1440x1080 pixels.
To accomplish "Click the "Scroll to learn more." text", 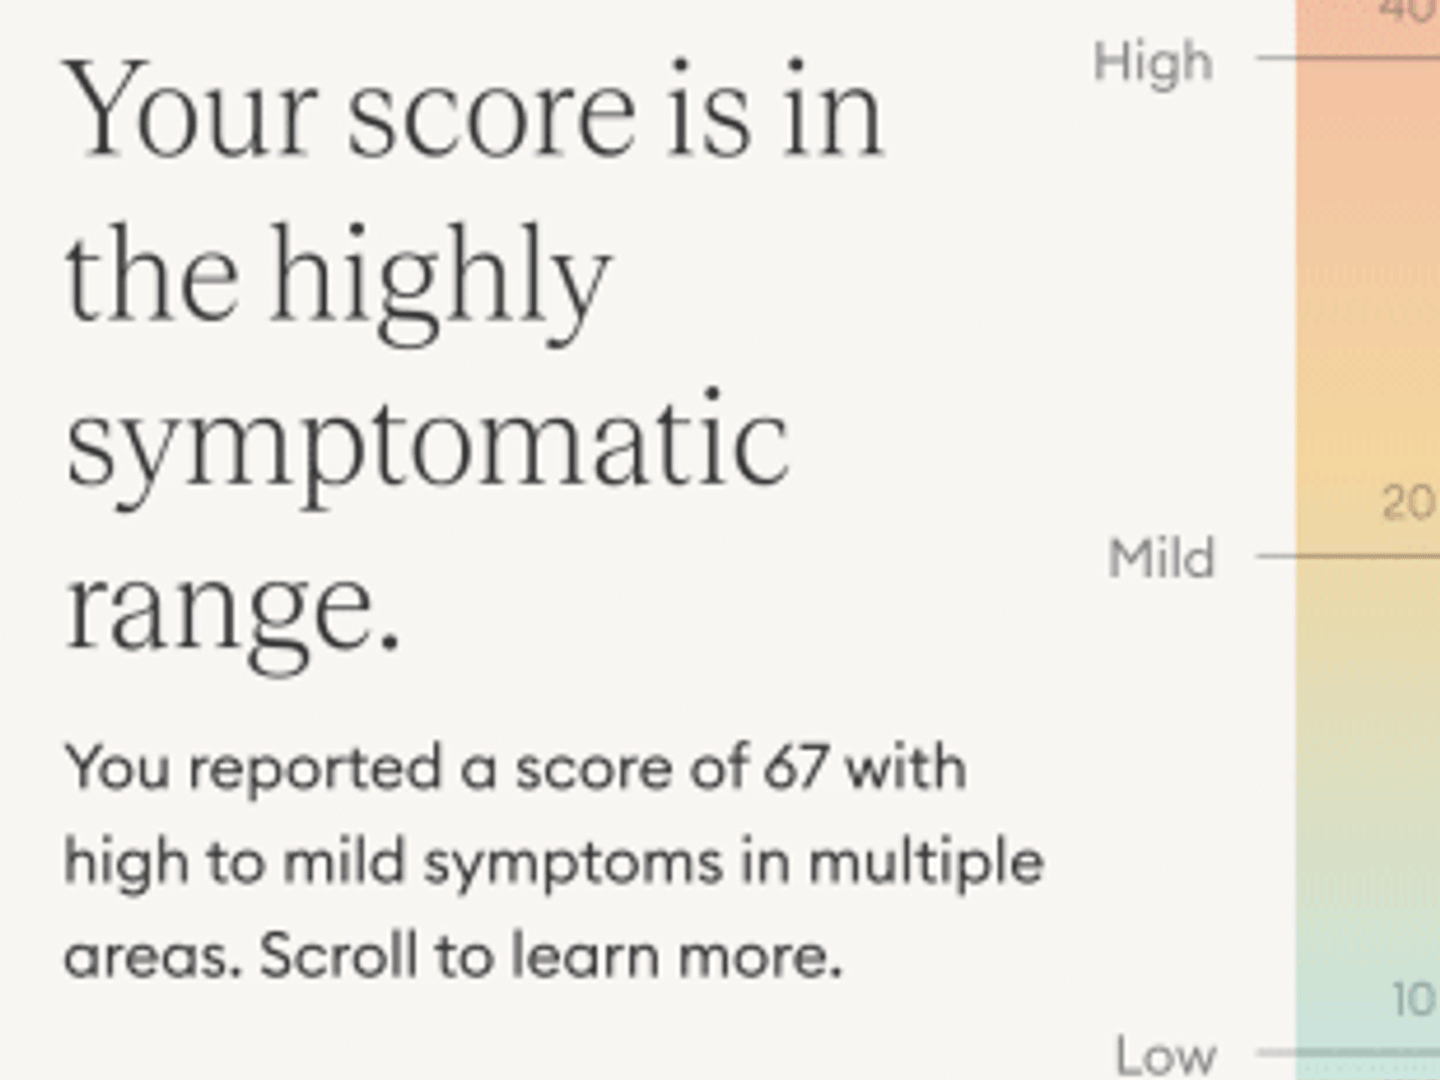I will tap(551, 956).
